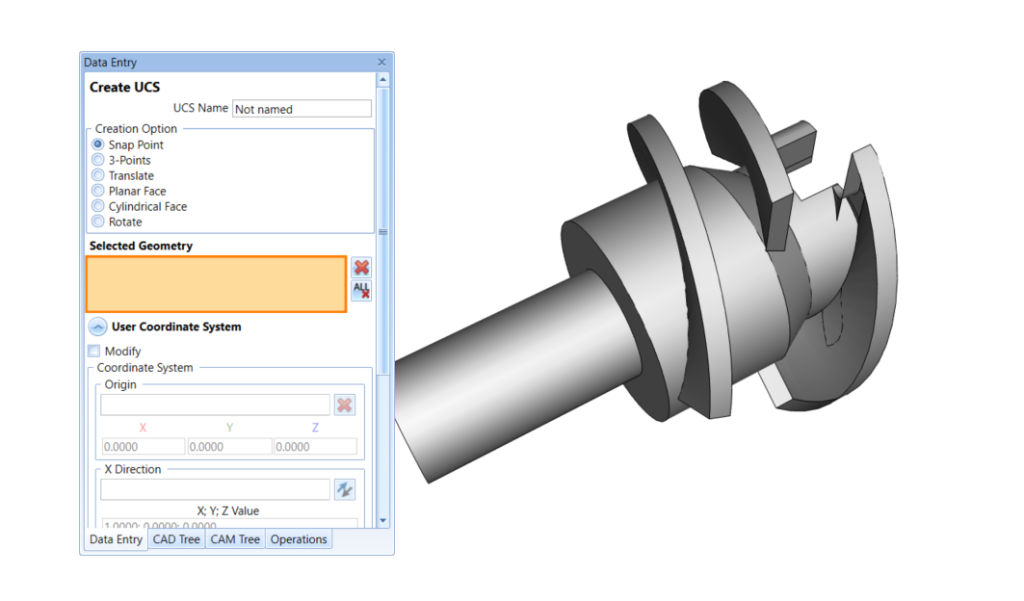Click the reverse direction arrows icon beside X Direction
This screenshot has height=601, width=1024.
pyautogui.click(x=345, y=489)
